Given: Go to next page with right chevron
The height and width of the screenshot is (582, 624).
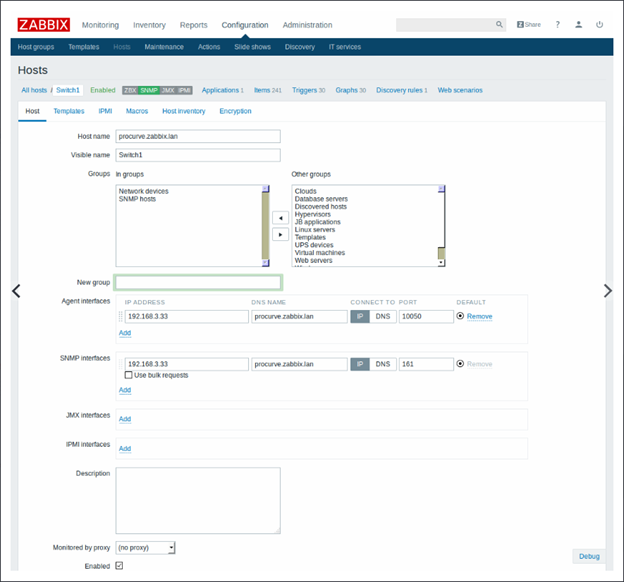Looking at the screenshot, I should [608, 291].
